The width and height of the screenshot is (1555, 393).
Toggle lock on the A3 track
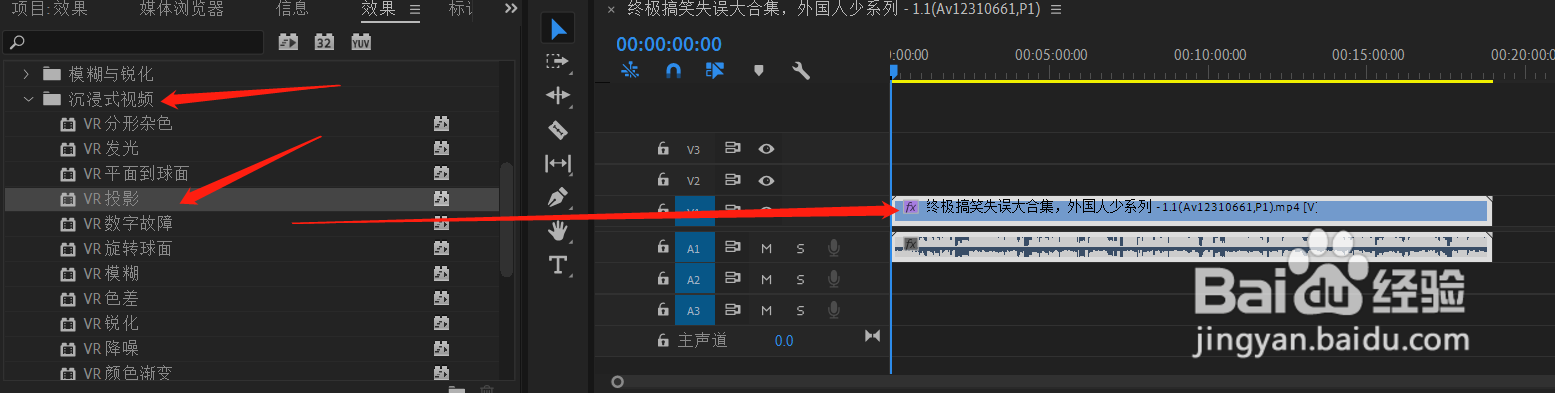(x=662, y=310)
